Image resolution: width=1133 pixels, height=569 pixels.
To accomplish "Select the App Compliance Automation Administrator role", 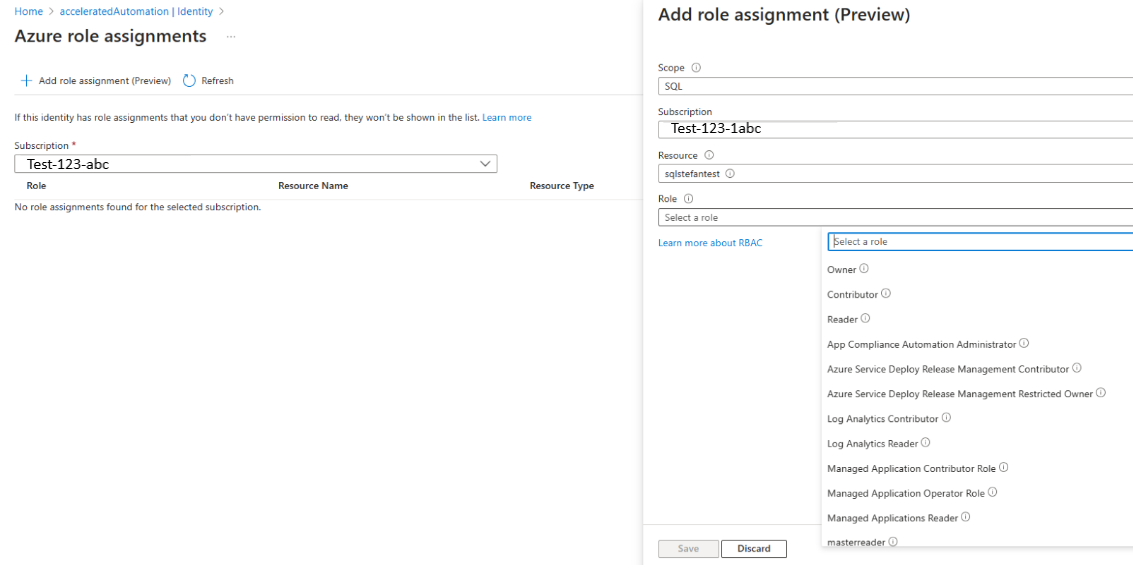I will click(x=921, y=345).
